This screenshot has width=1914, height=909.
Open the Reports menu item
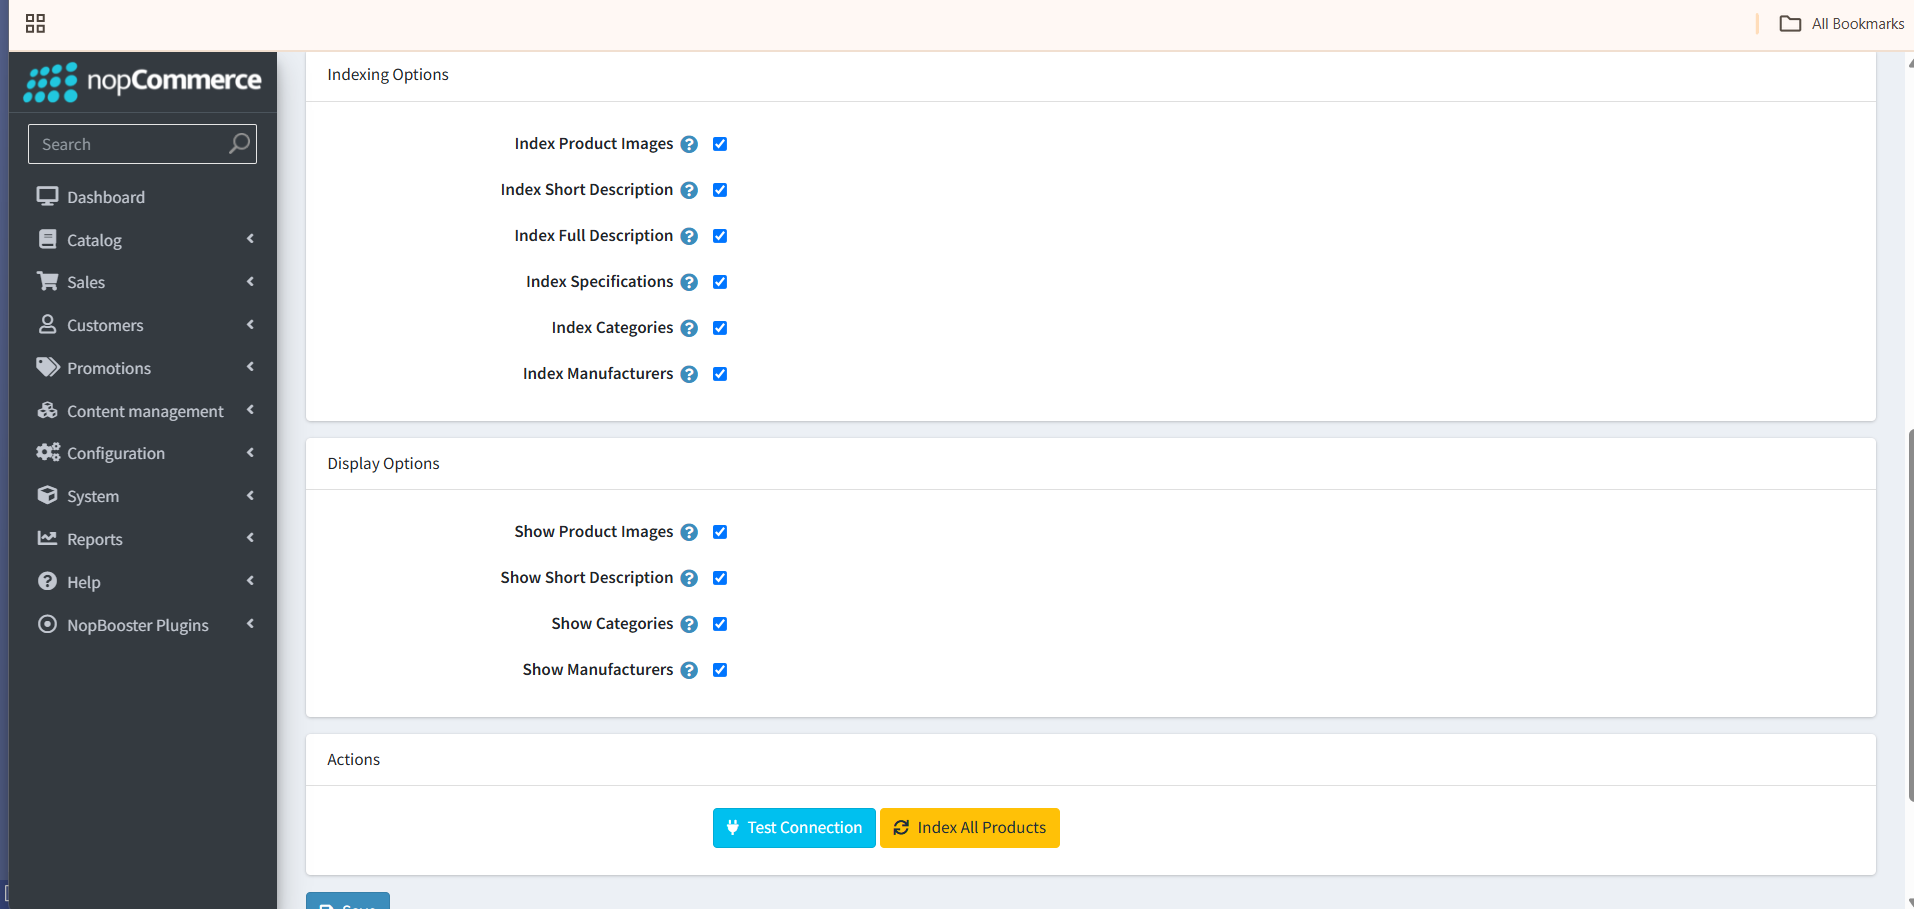click(x=95, y=539)
